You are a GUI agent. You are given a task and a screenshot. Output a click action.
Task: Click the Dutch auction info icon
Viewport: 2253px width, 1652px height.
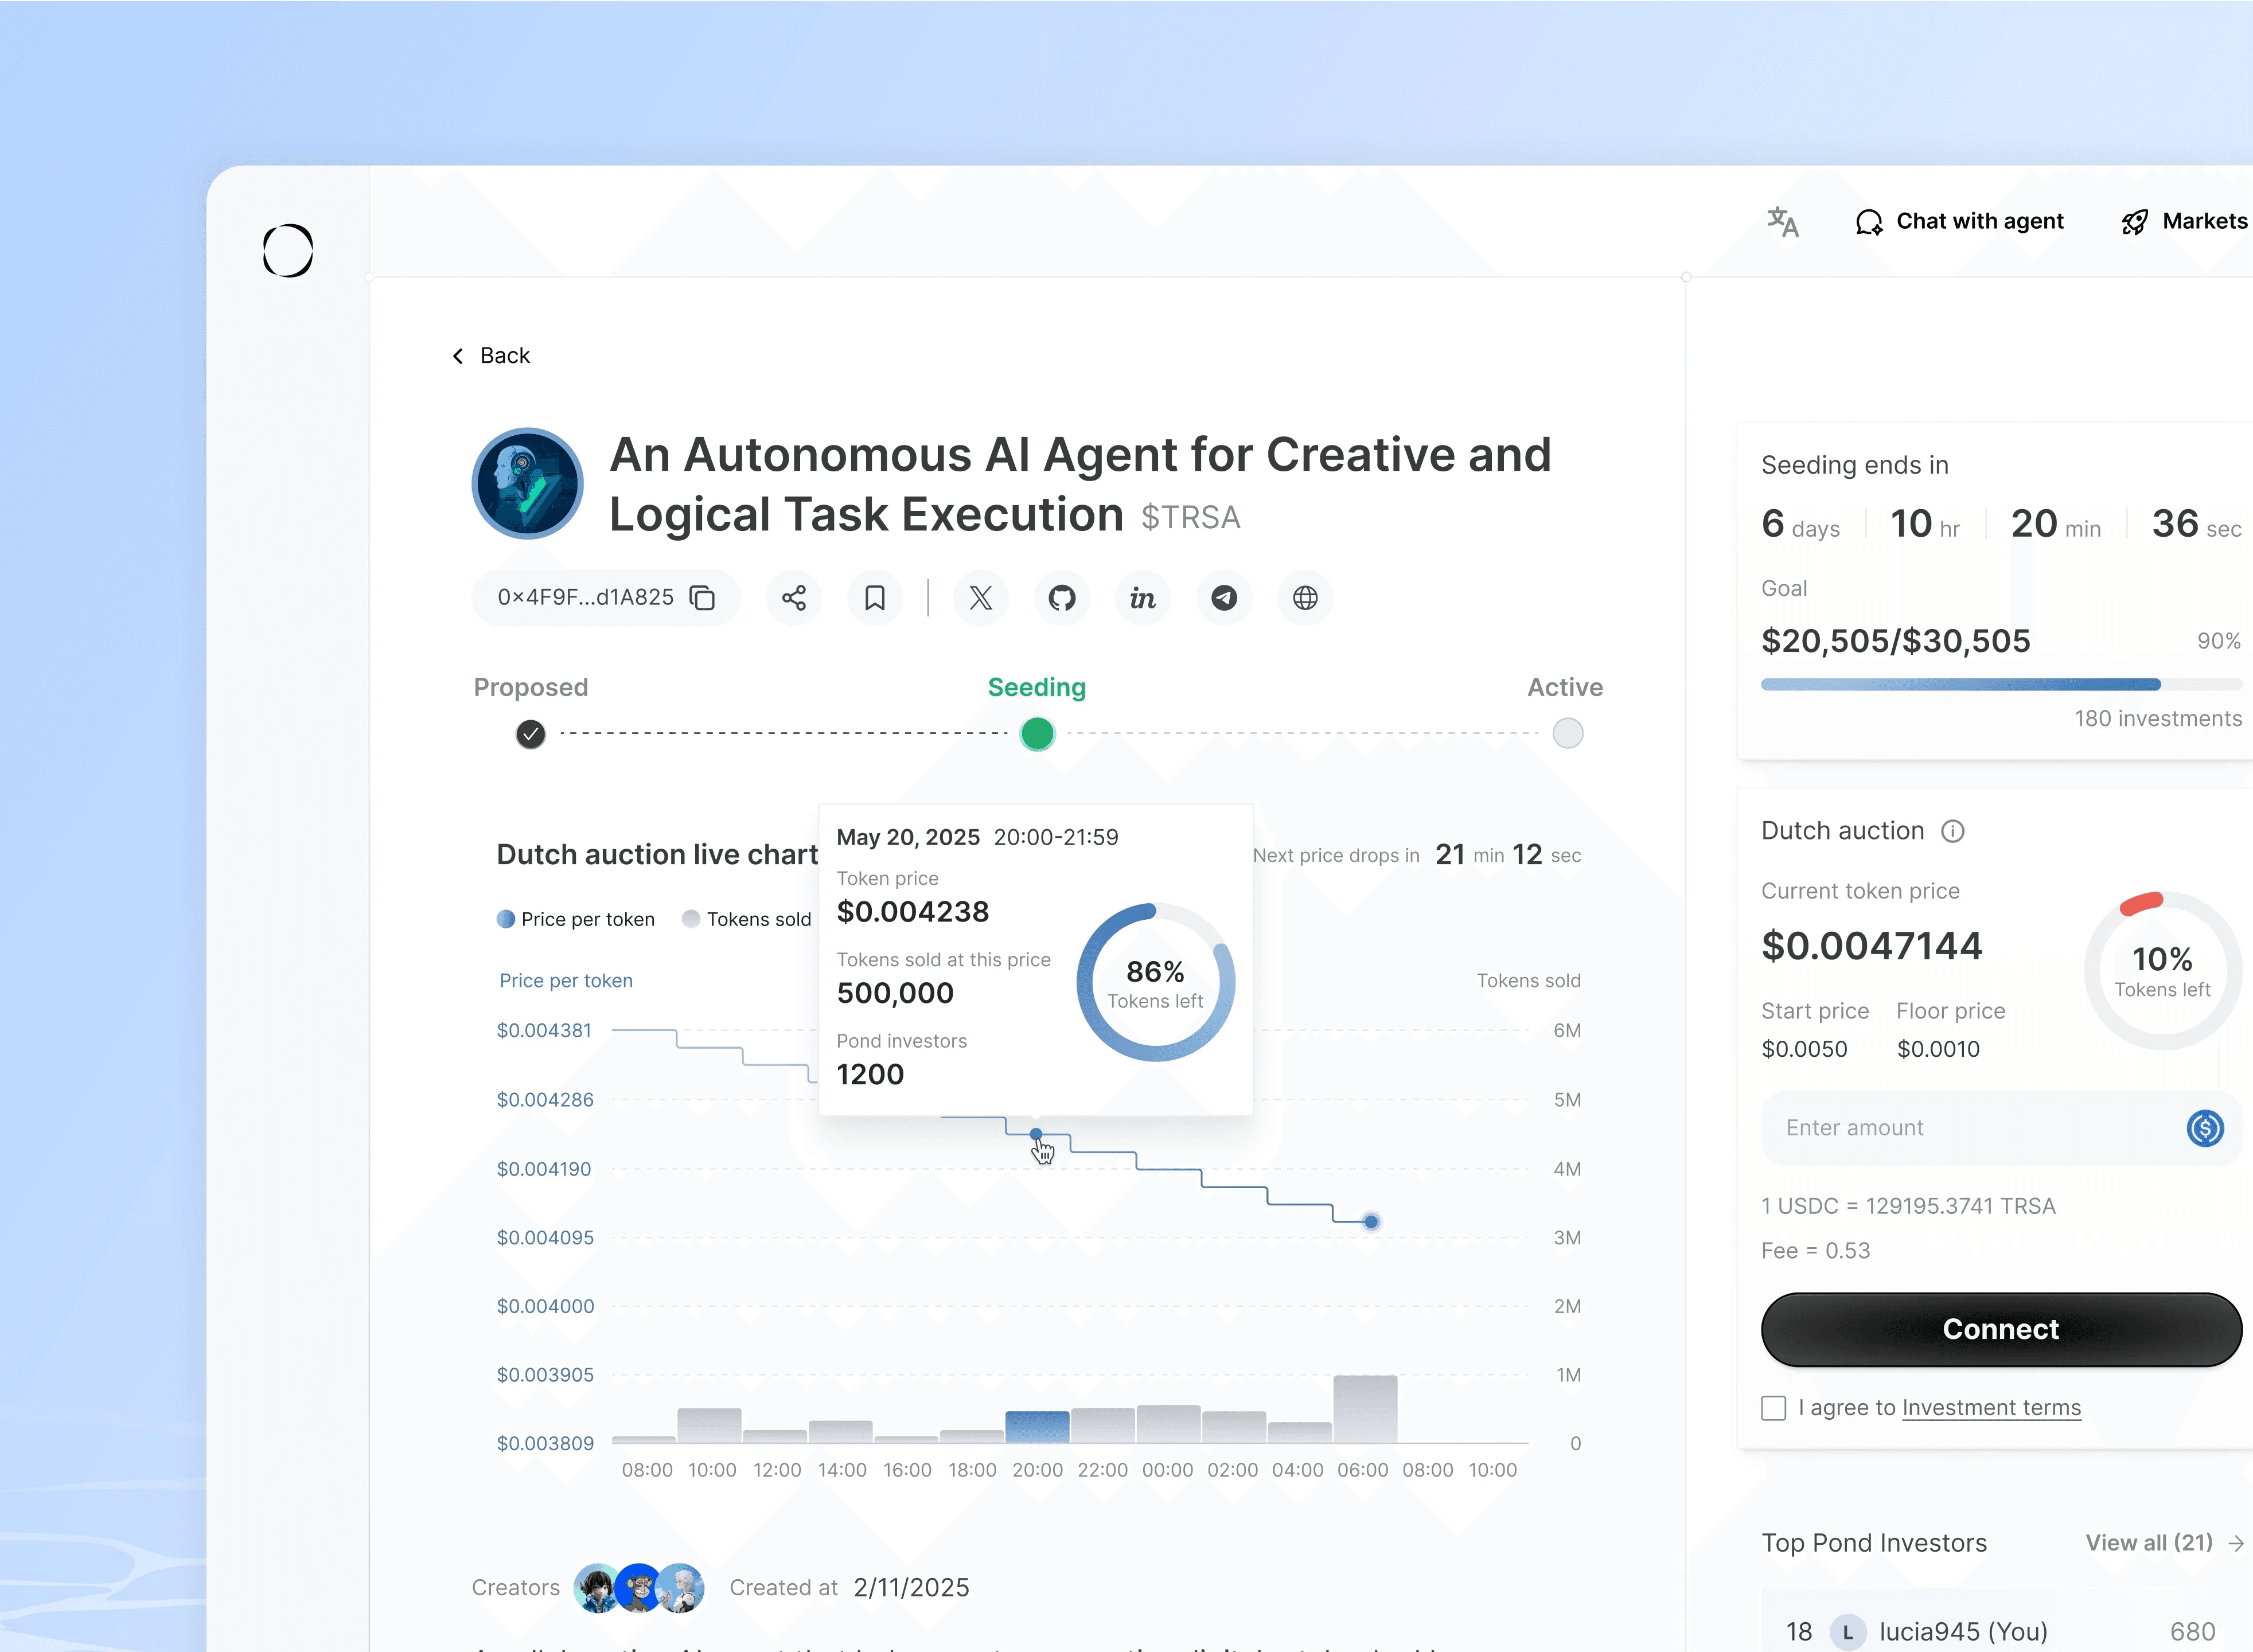[x=1953, y=831]
